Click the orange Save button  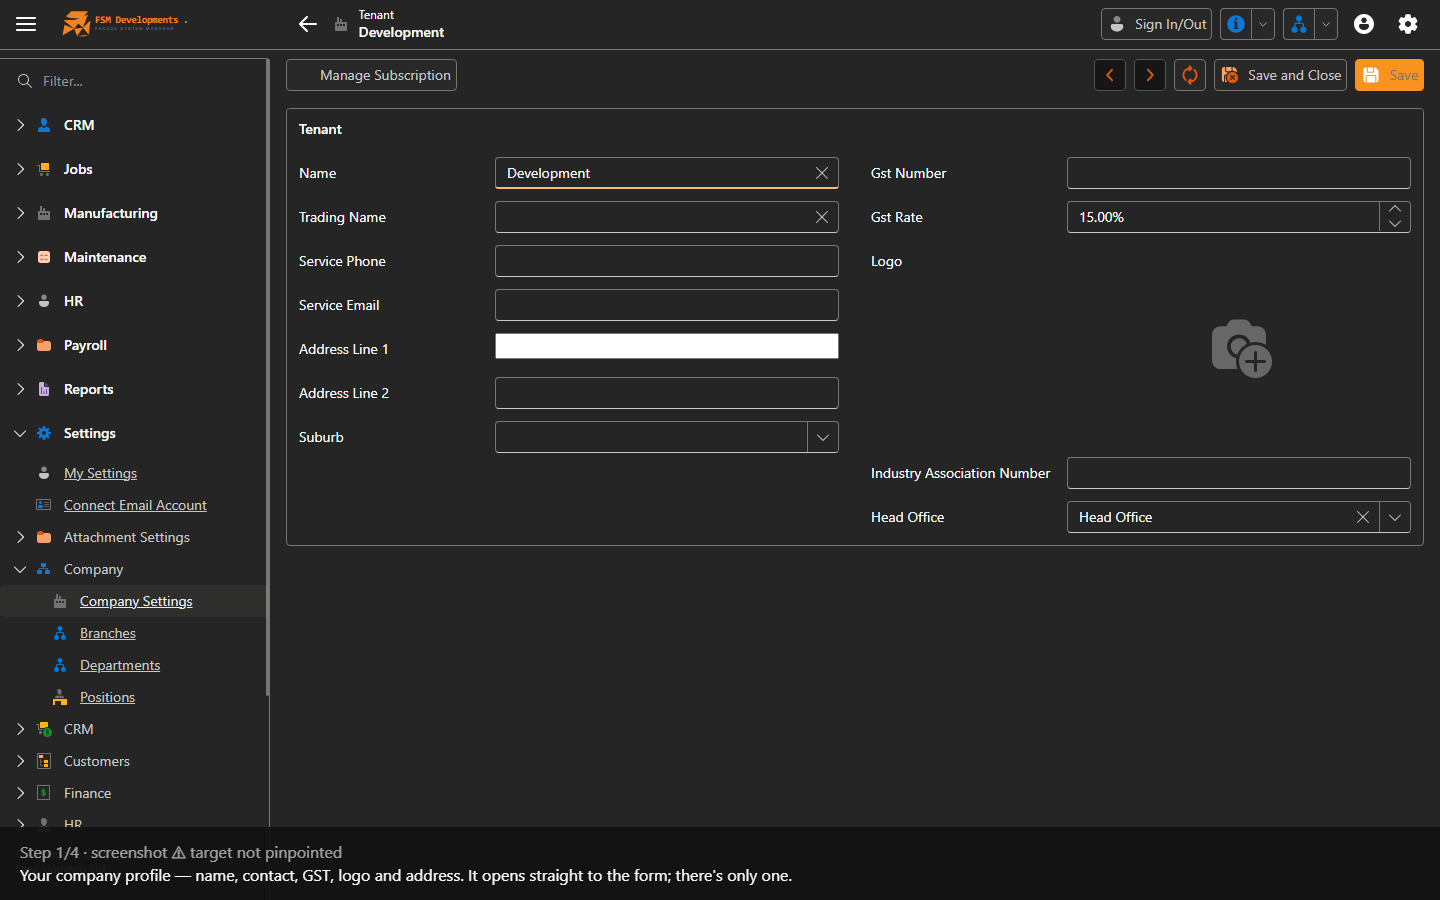click(1389, 75)
